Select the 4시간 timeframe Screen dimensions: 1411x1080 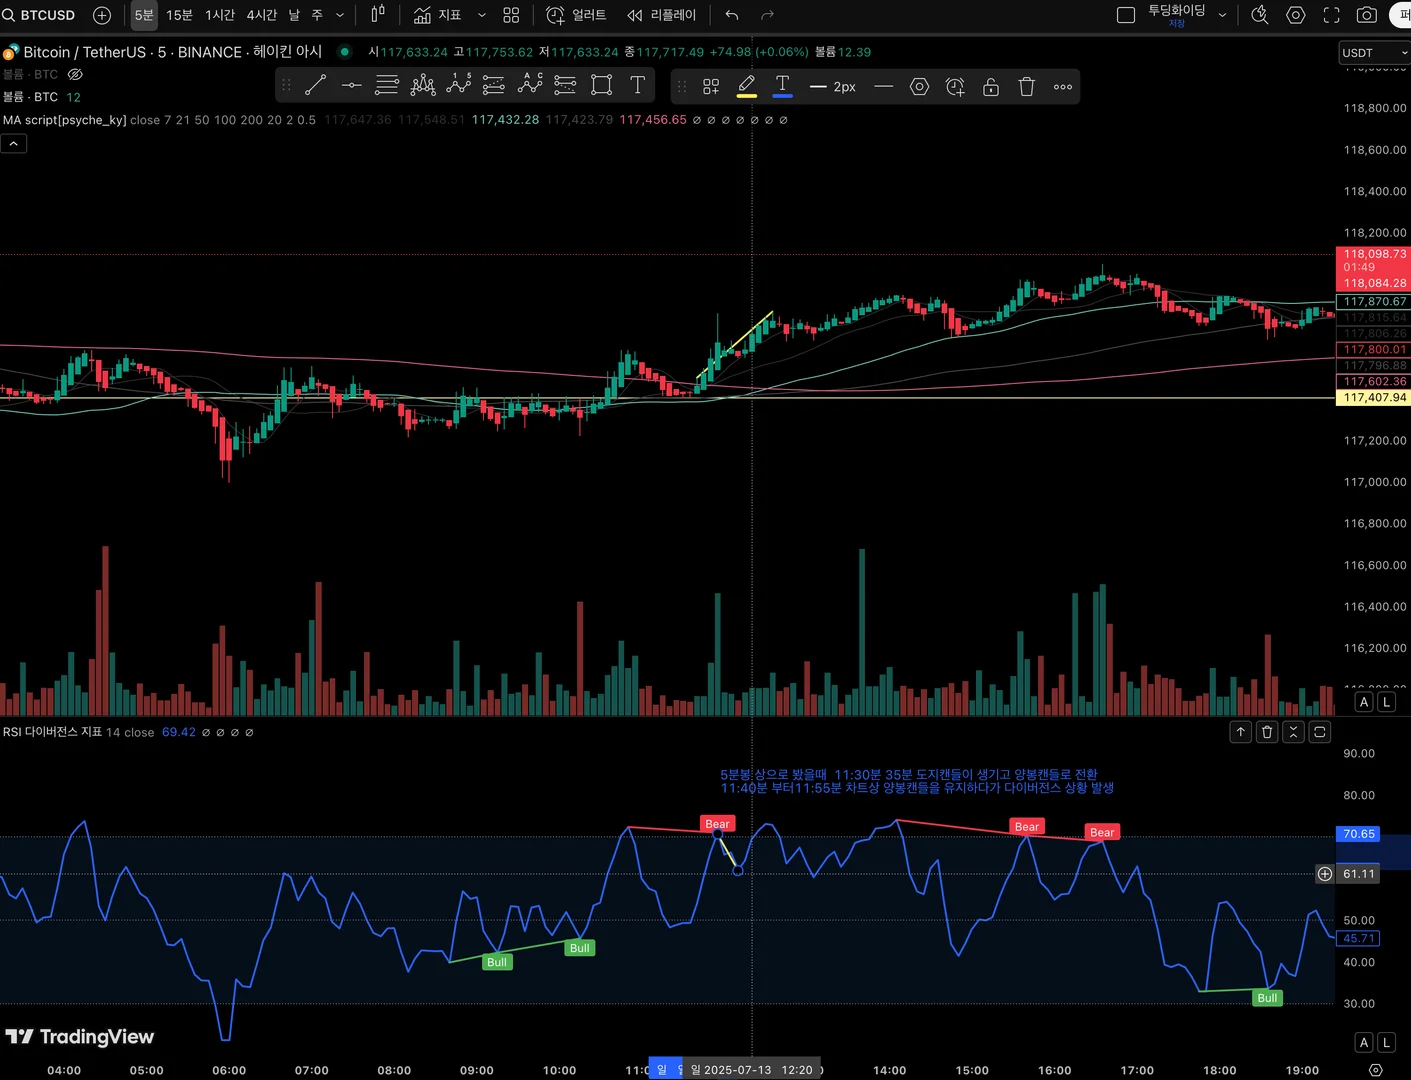point(261,15)
